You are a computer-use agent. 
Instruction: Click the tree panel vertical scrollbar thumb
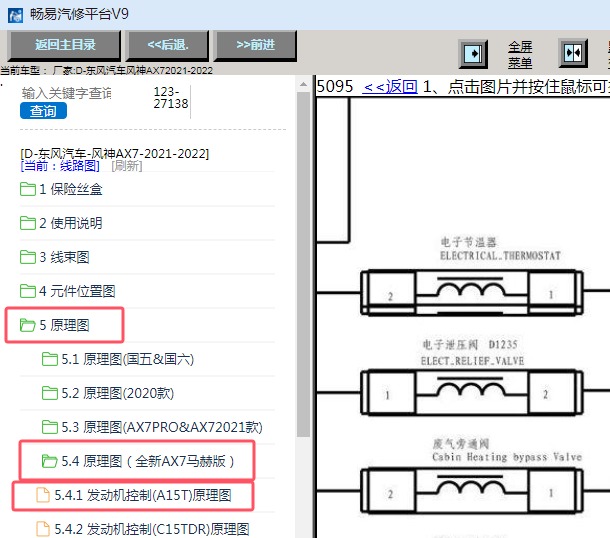[303, 265]
